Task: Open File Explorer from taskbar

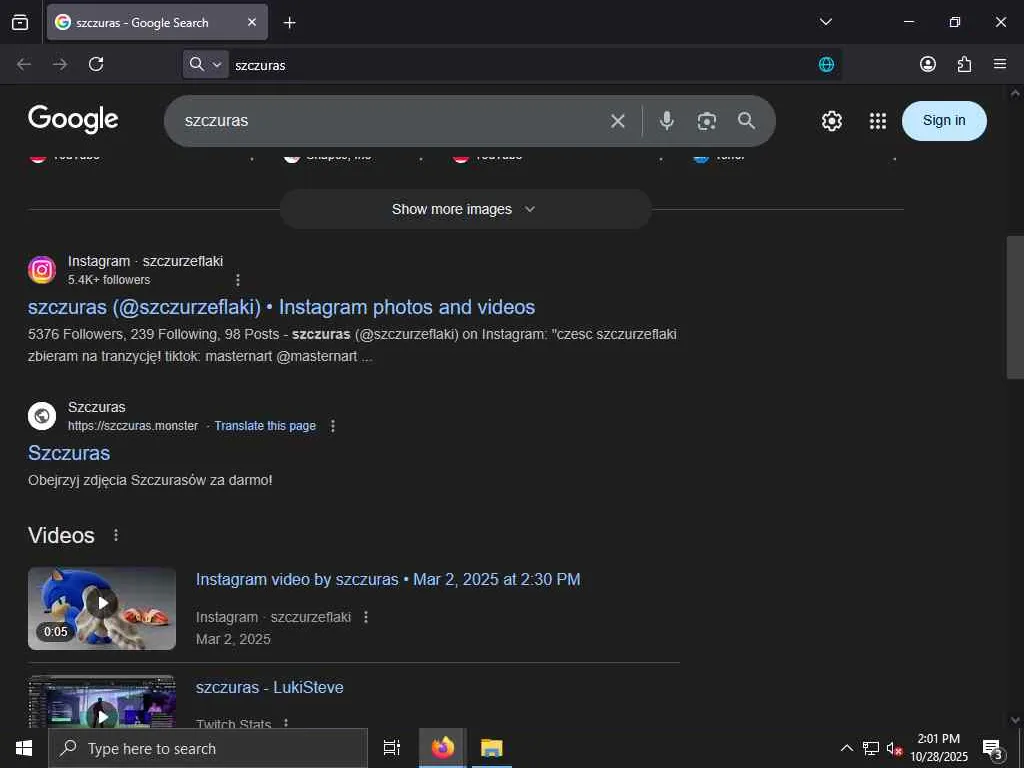Action: pyautogui.click(x=491, y=748)
